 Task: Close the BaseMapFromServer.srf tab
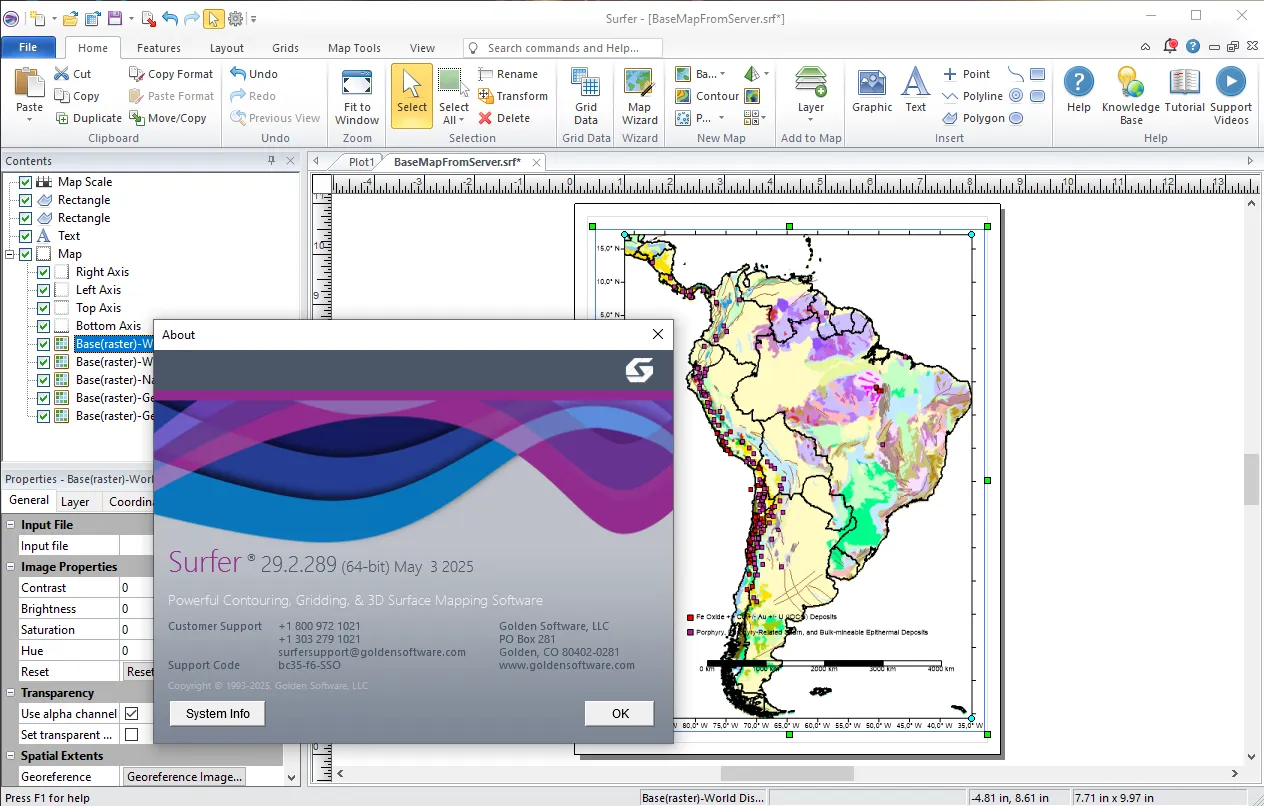click(x=536, y=162)
